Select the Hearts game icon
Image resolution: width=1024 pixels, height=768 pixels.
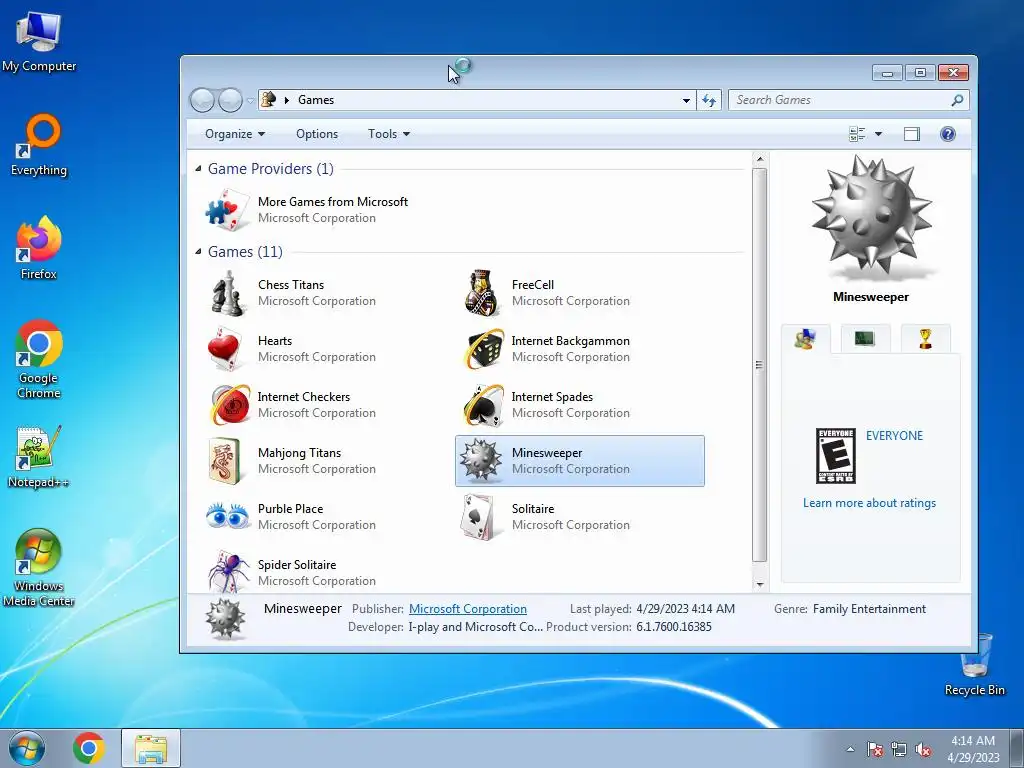coord(225,349)
